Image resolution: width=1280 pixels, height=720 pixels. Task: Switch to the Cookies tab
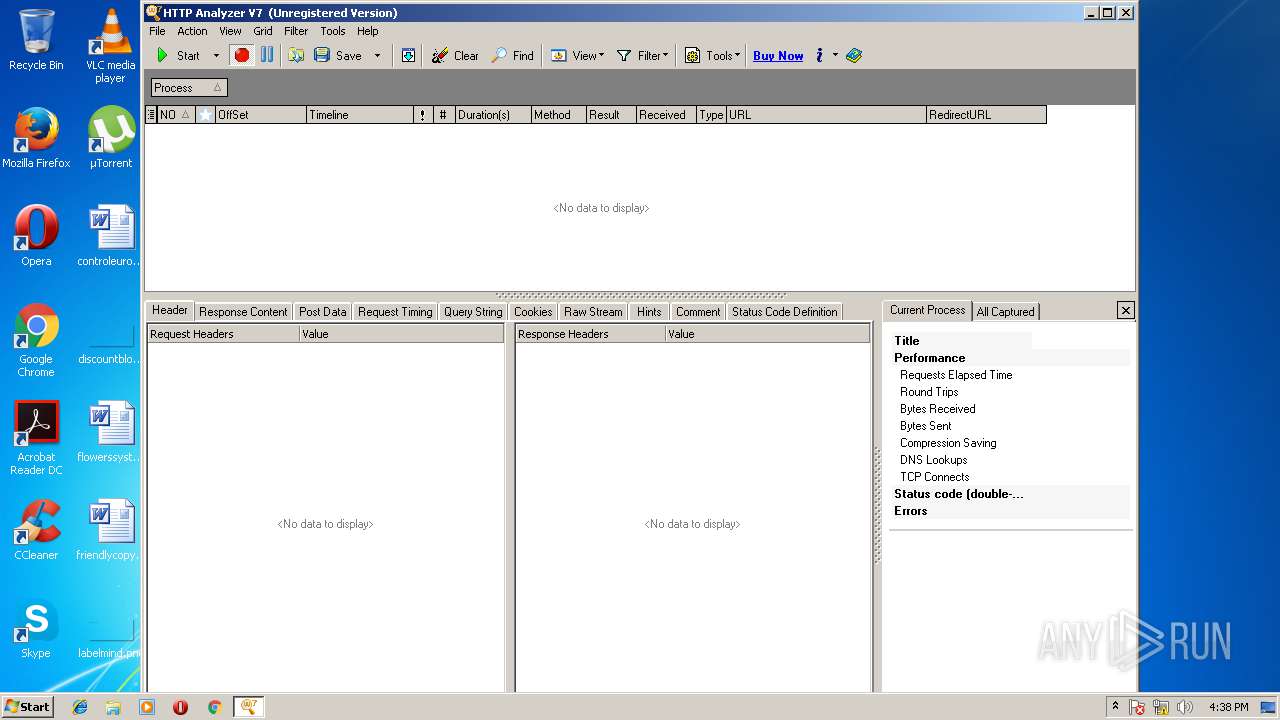[533, 312]
